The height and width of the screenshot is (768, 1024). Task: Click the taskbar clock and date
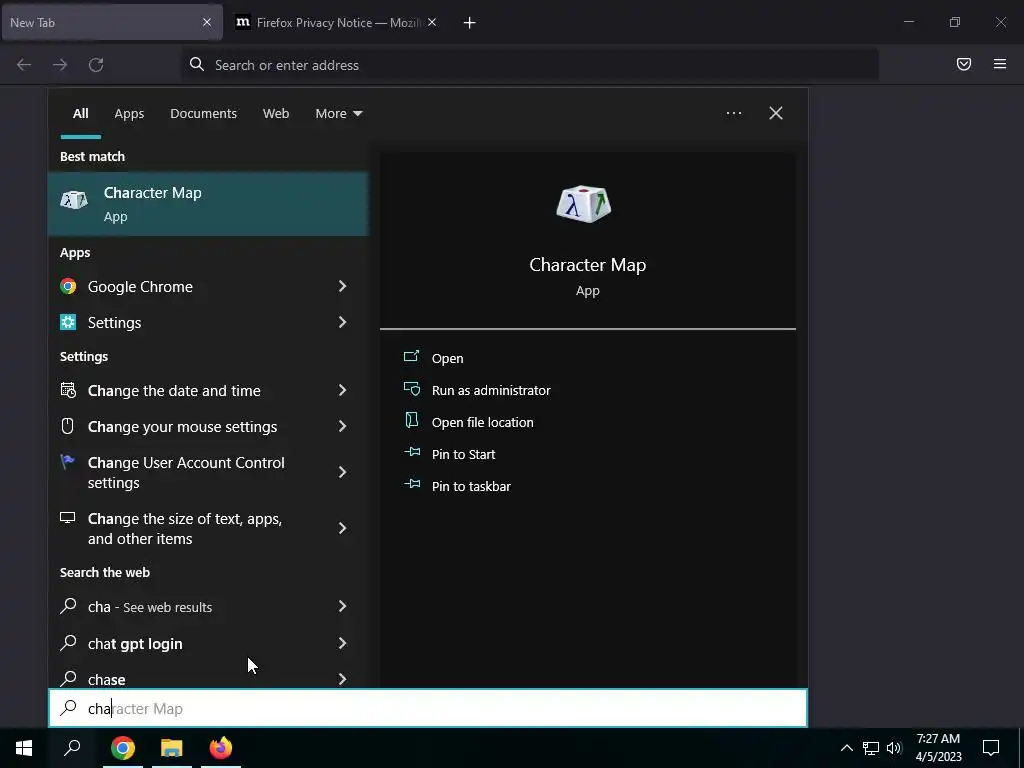point(938,748)
